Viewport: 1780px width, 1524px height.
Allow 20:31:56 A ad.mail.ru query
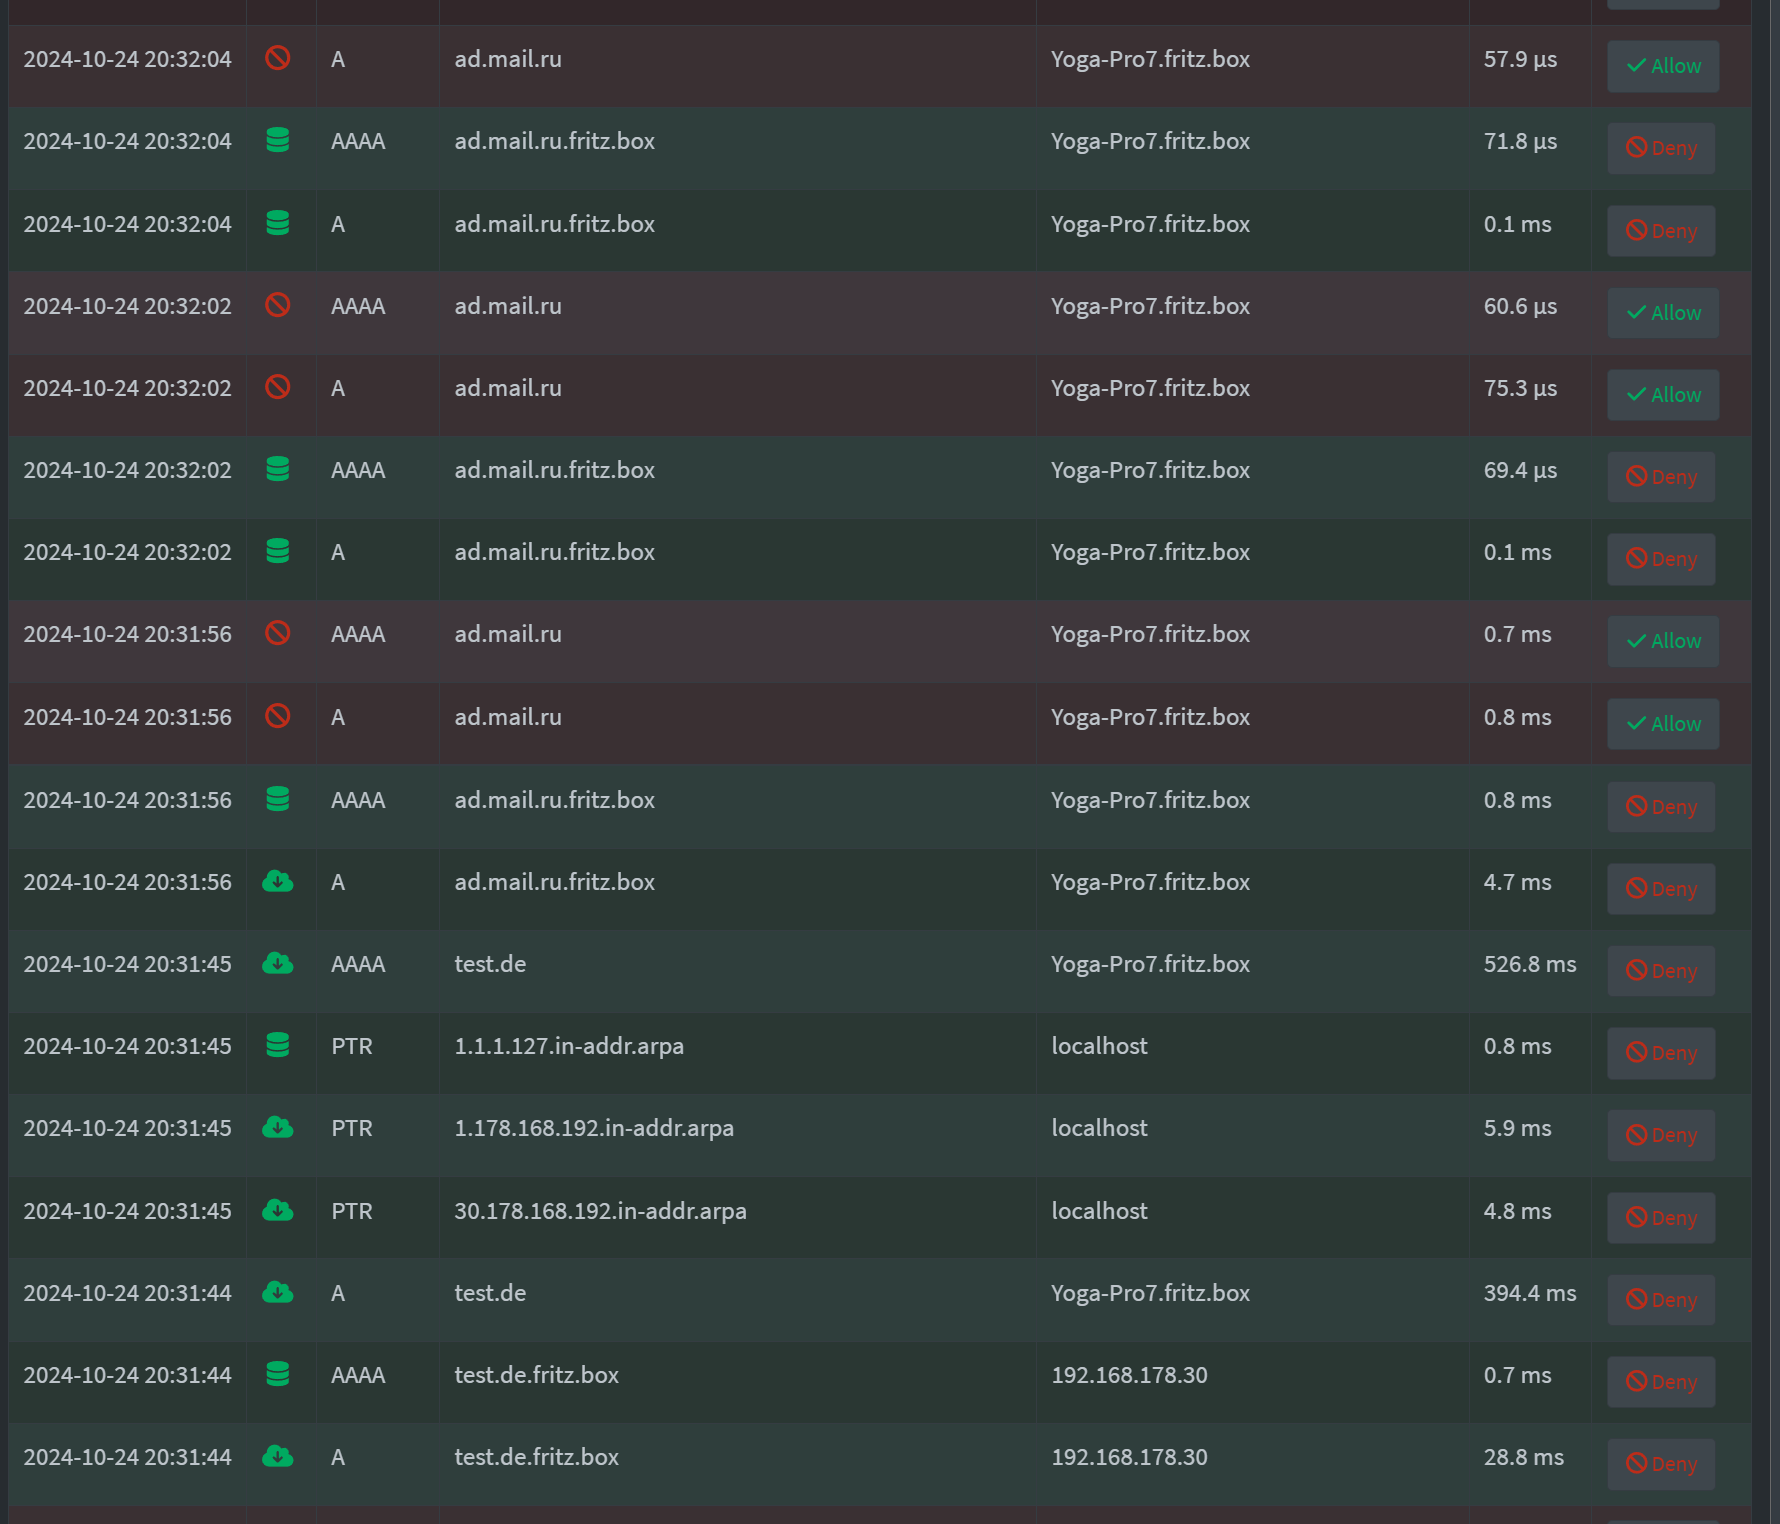1663,724
